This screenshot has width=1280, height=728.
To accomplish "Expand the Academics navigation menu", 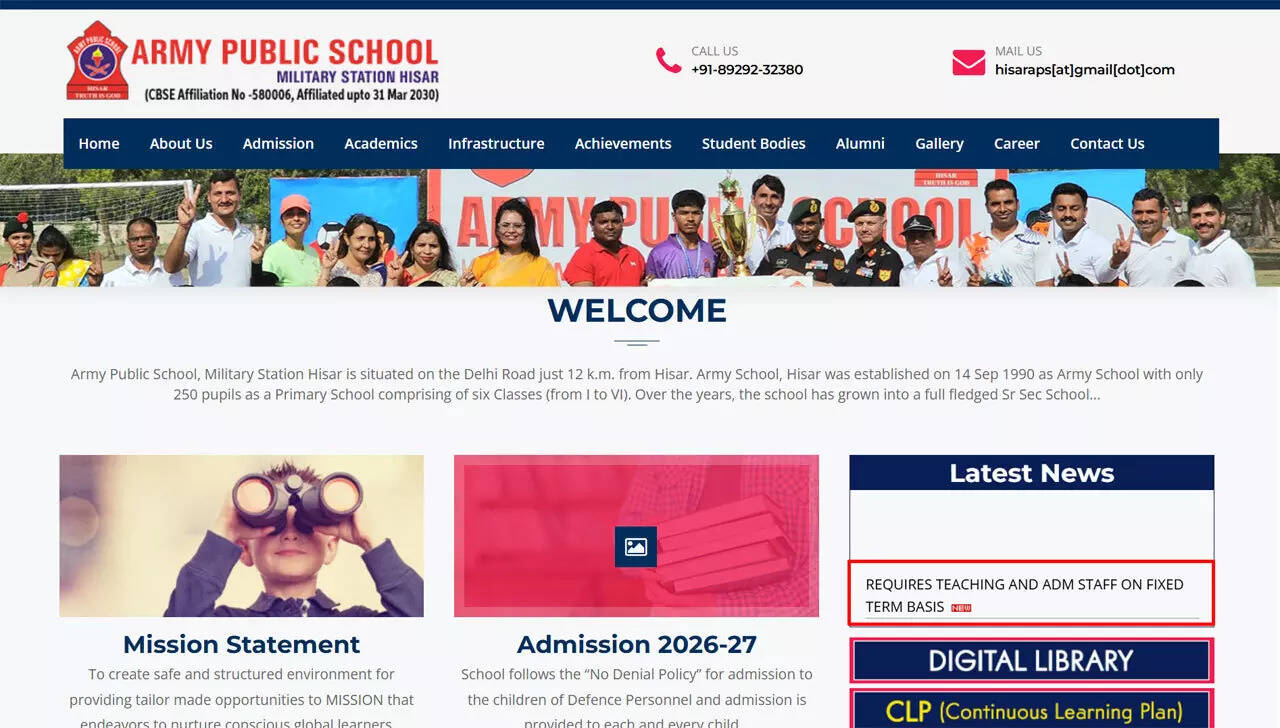I will [381, 143].
